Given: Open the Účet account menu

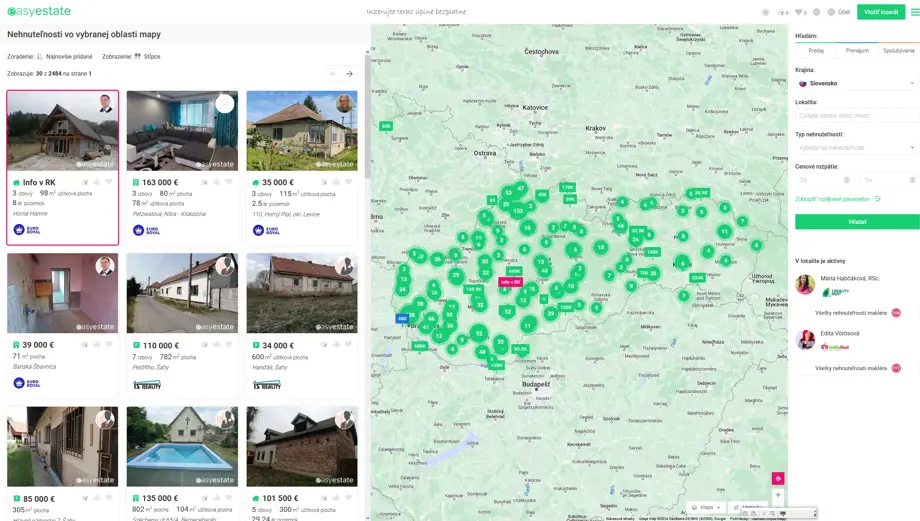Looking at the screenshot, I should [x=839, y=12].
